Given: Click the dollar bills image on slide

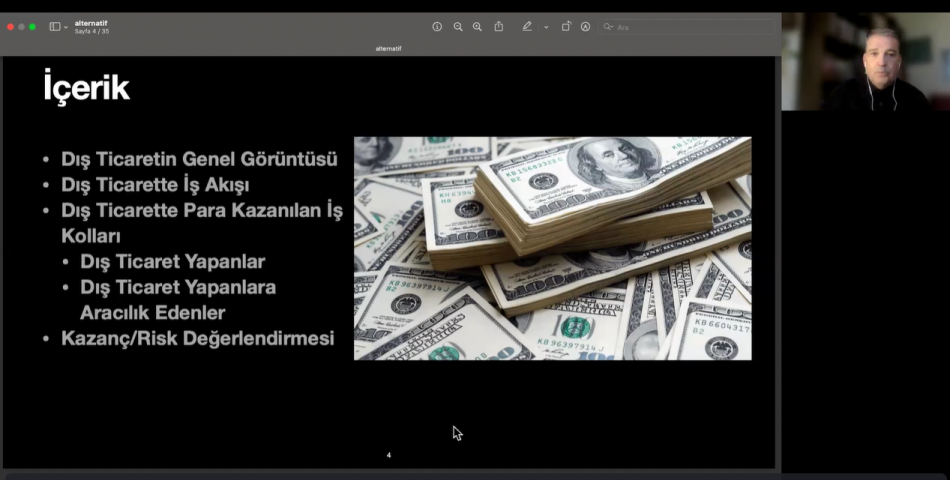Looking at the screenshot, I should coord(552,248).
